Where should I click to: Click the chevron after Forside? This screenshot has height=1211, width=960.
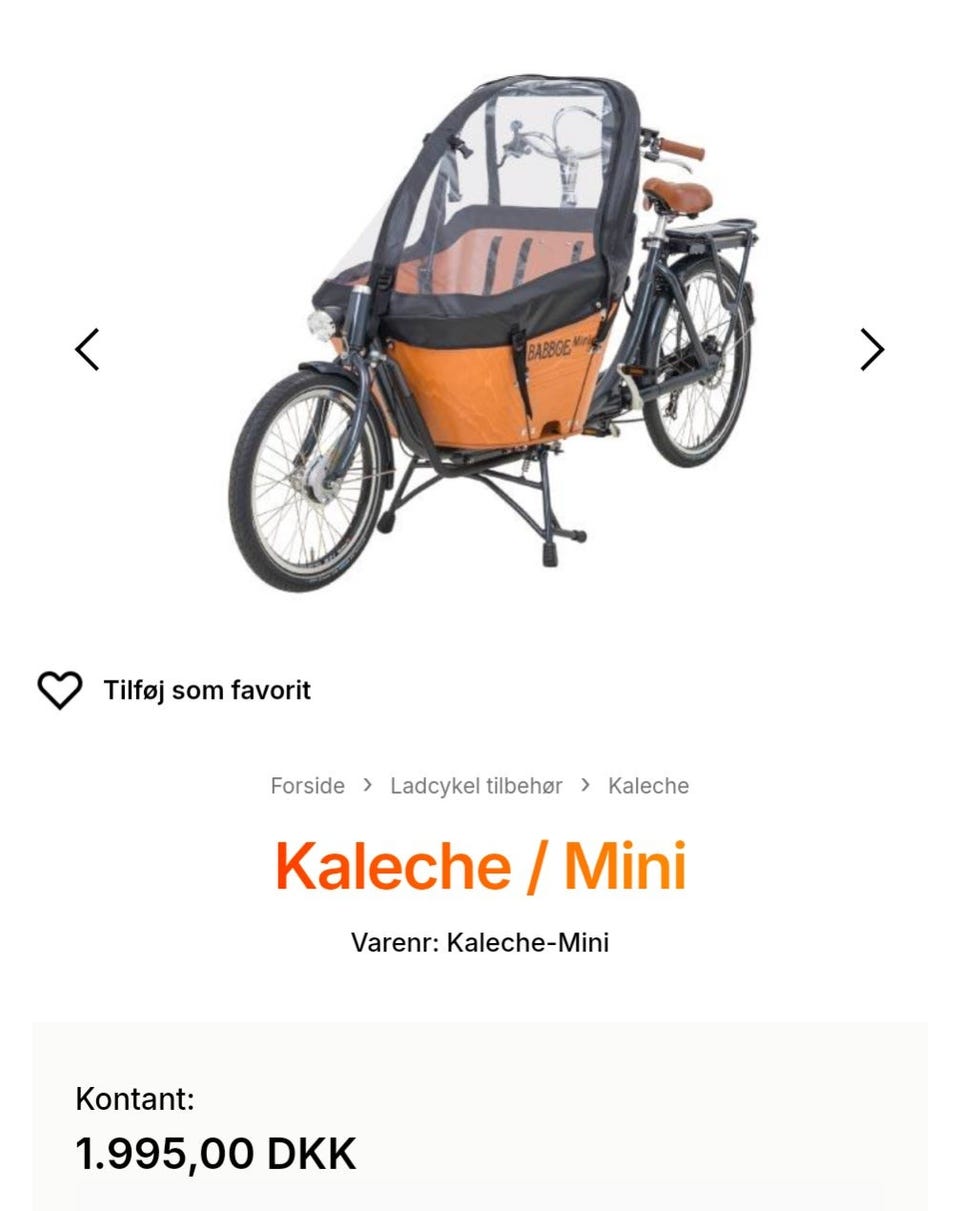point(368,785)
